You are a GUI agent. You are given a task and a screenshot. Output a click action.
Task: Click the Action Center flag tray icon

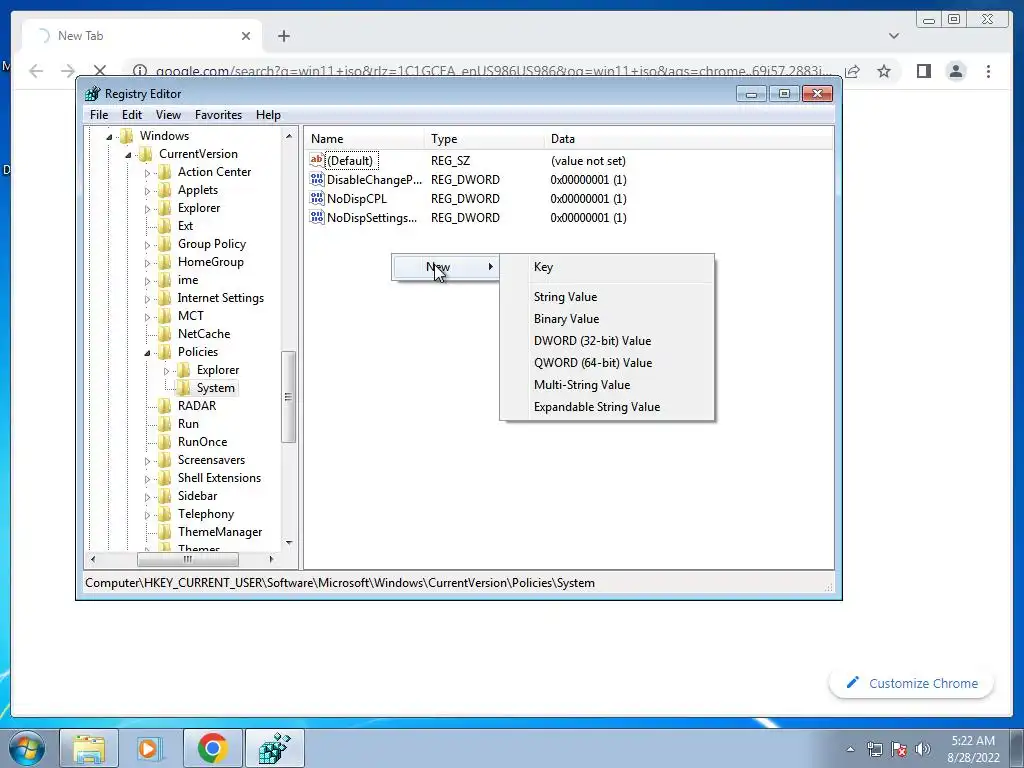[899, 749]
